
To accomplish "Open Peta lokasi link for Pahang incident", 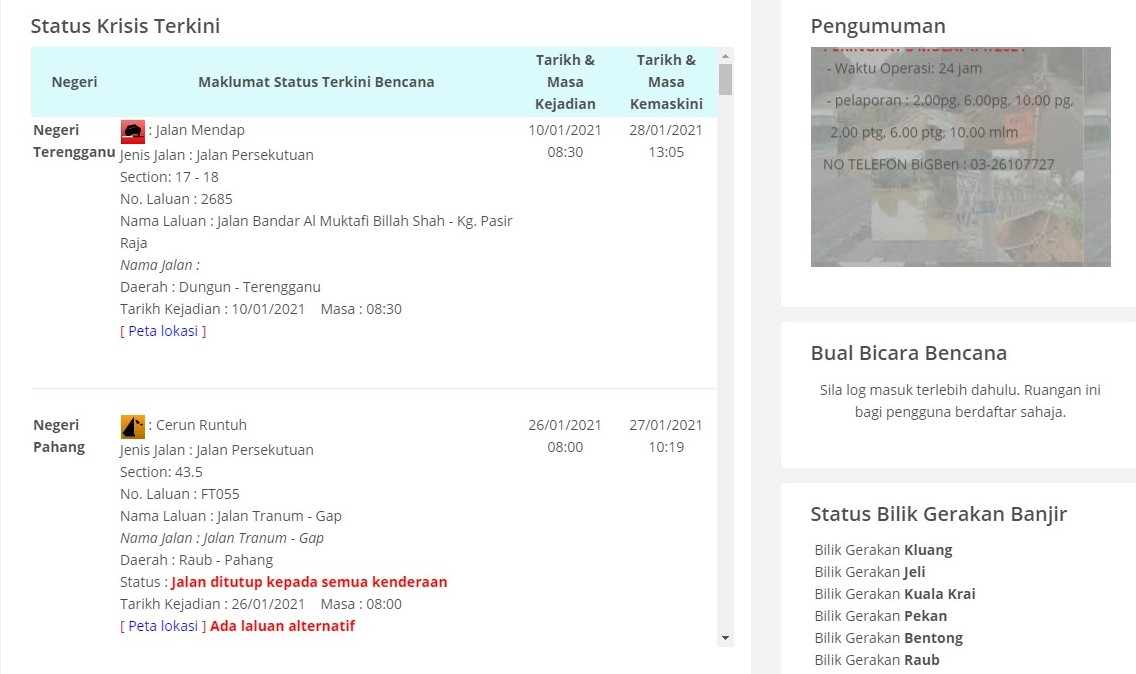I will pos(163,626).
